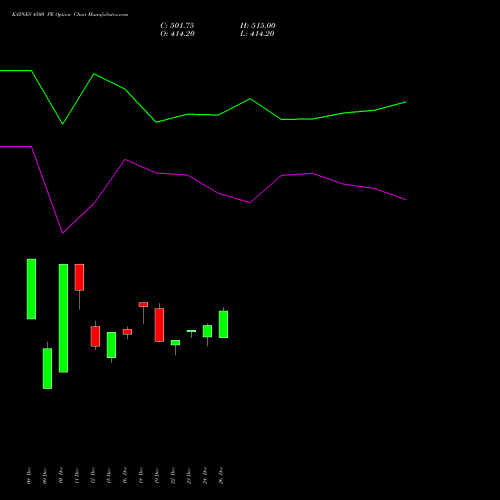Click the 15 Dec date label
Viewport: 500px width, 500px height.
(109, 476)
